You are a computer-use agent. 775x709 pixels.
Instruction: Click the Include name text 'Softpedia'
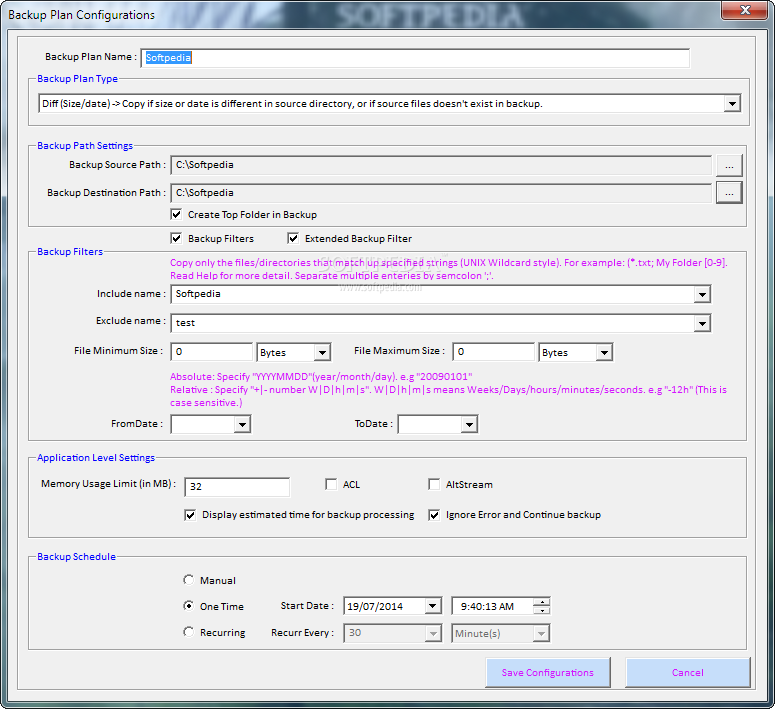(198, 294)
